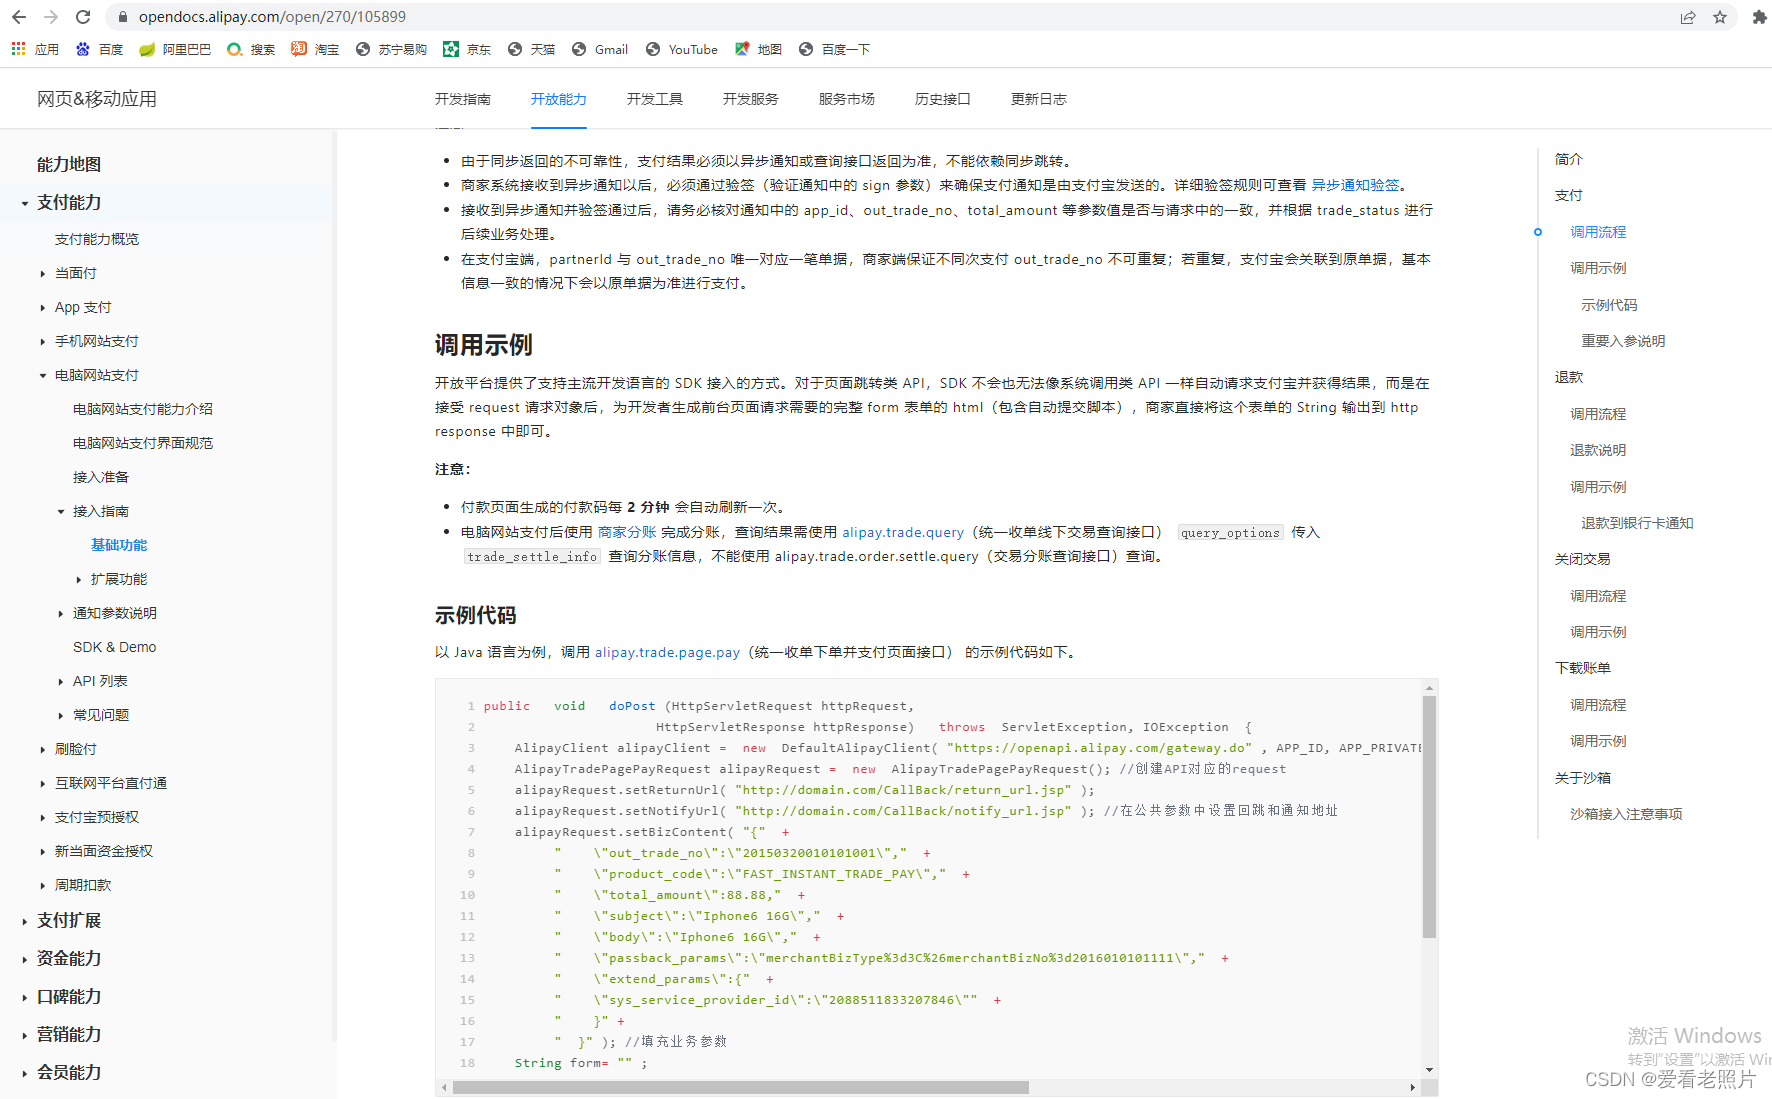Switch to 更新日志 tab
The image size is (1772, 1099).
tap(1039, 99)
